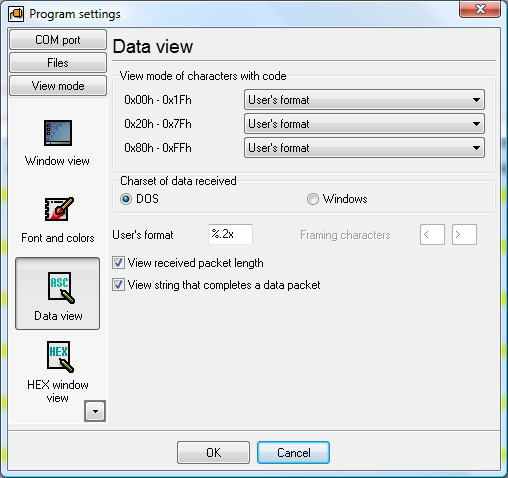Image resolution: width=508 pixels, height=478 pixels.
Task: Click the "Data view" heading text
Action: click(x=153, y=46)
